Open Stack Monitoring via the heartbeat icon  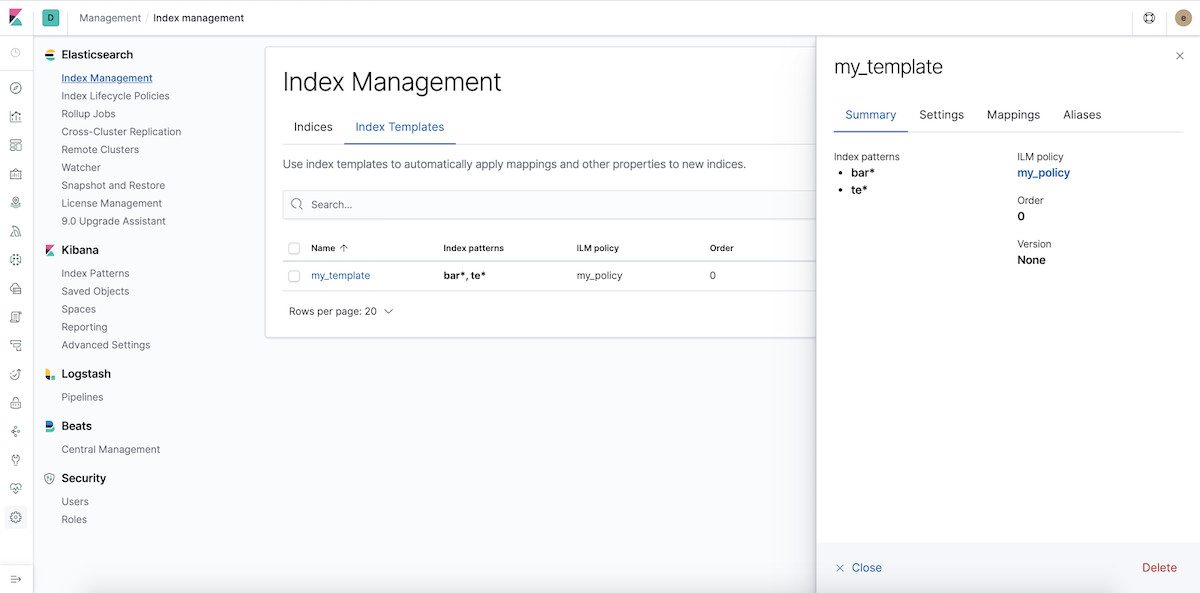pyautogui.click(x=16, y=489)
